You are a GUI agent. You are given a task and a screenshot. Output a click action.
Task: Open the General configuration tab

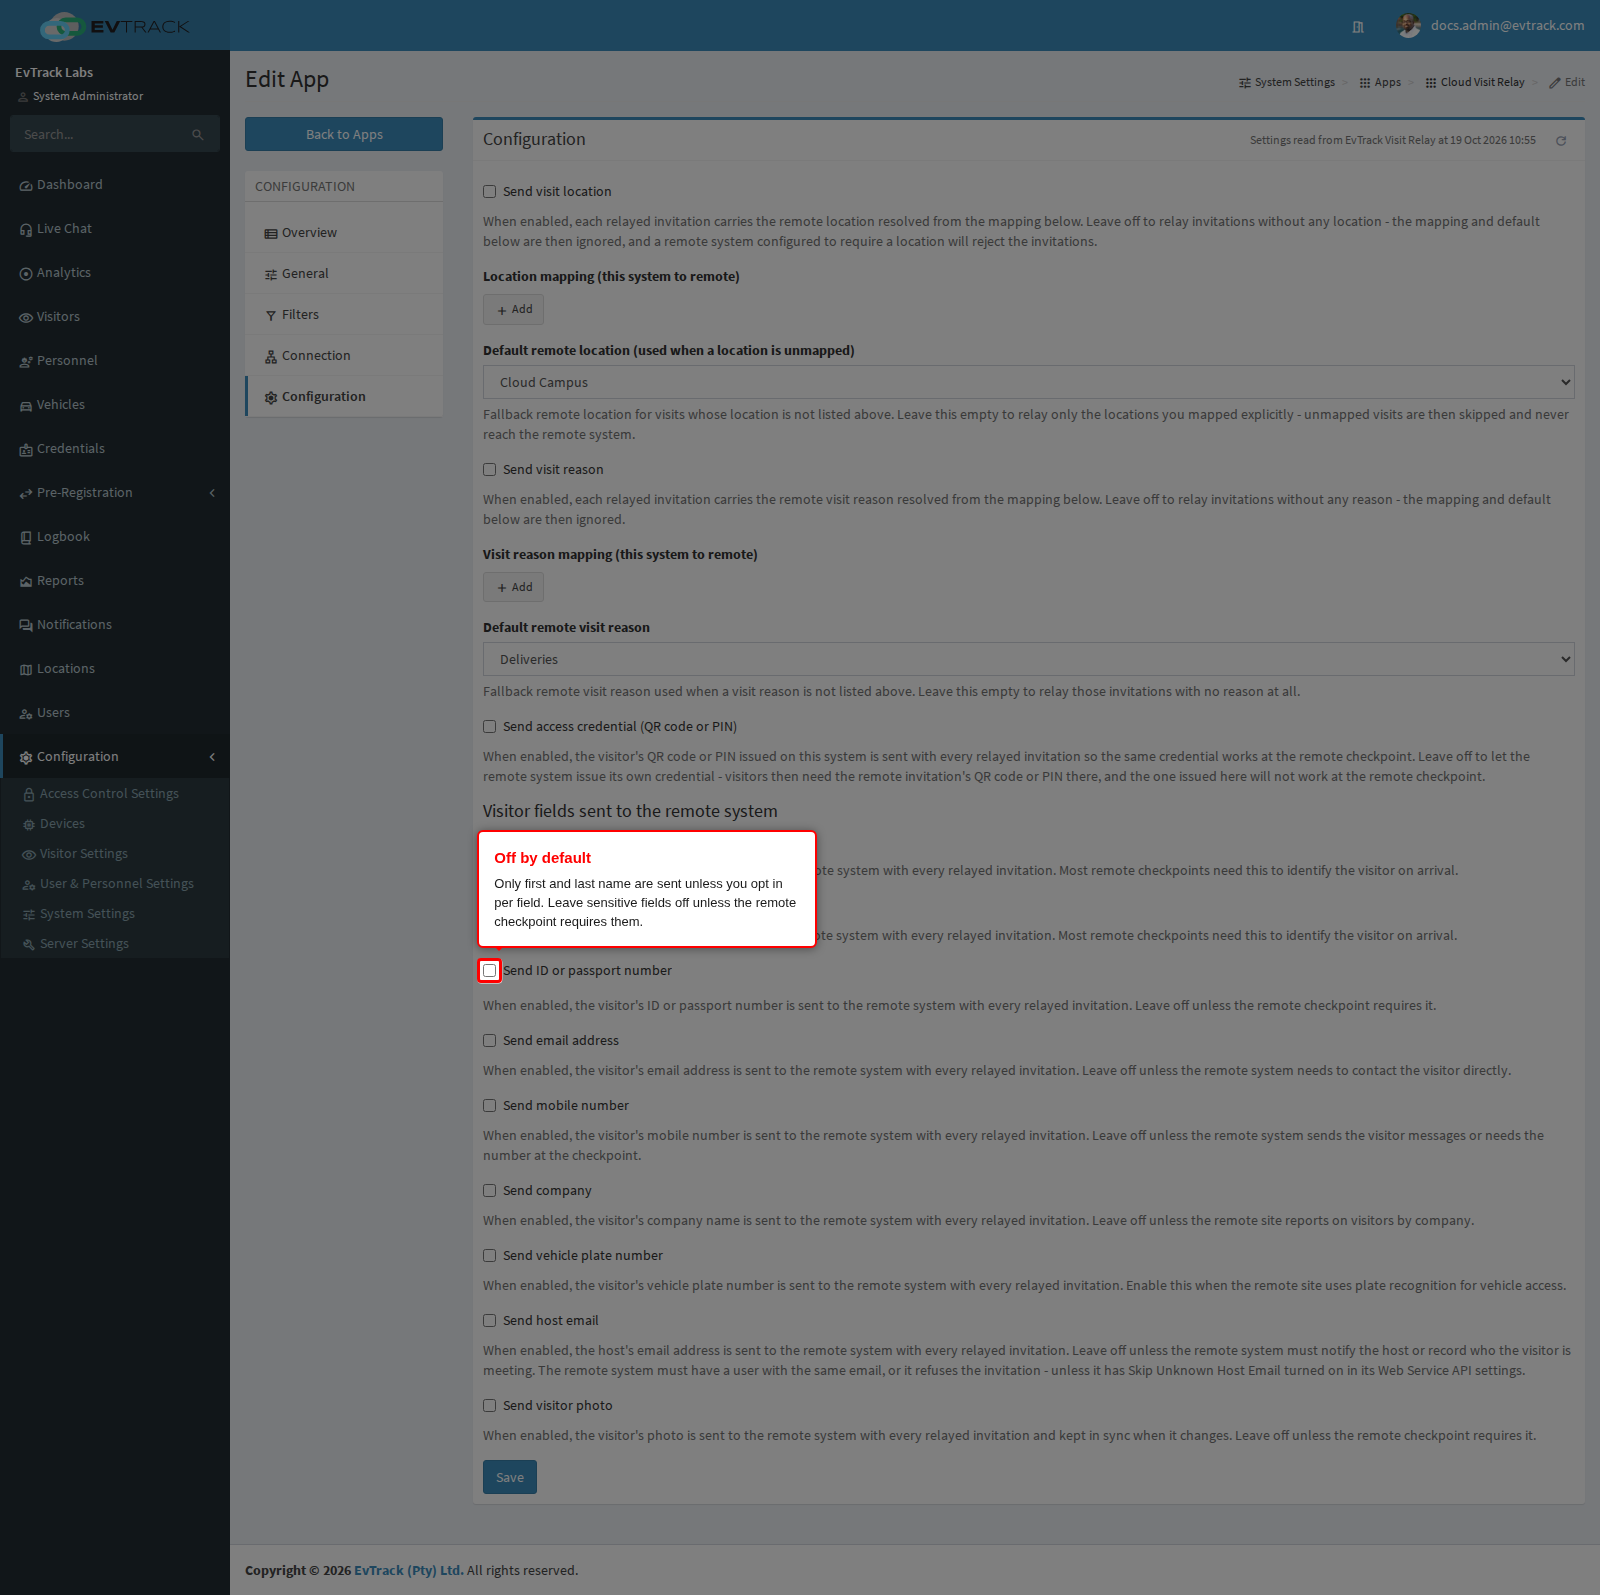click(344, 274)
